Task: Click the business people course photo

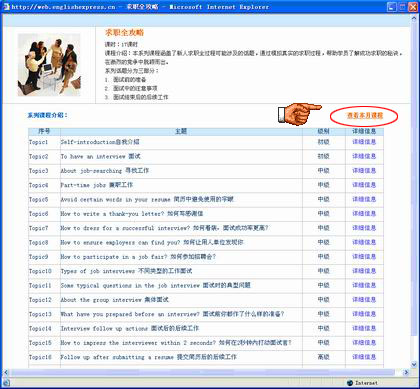Action: pos(49,65)
